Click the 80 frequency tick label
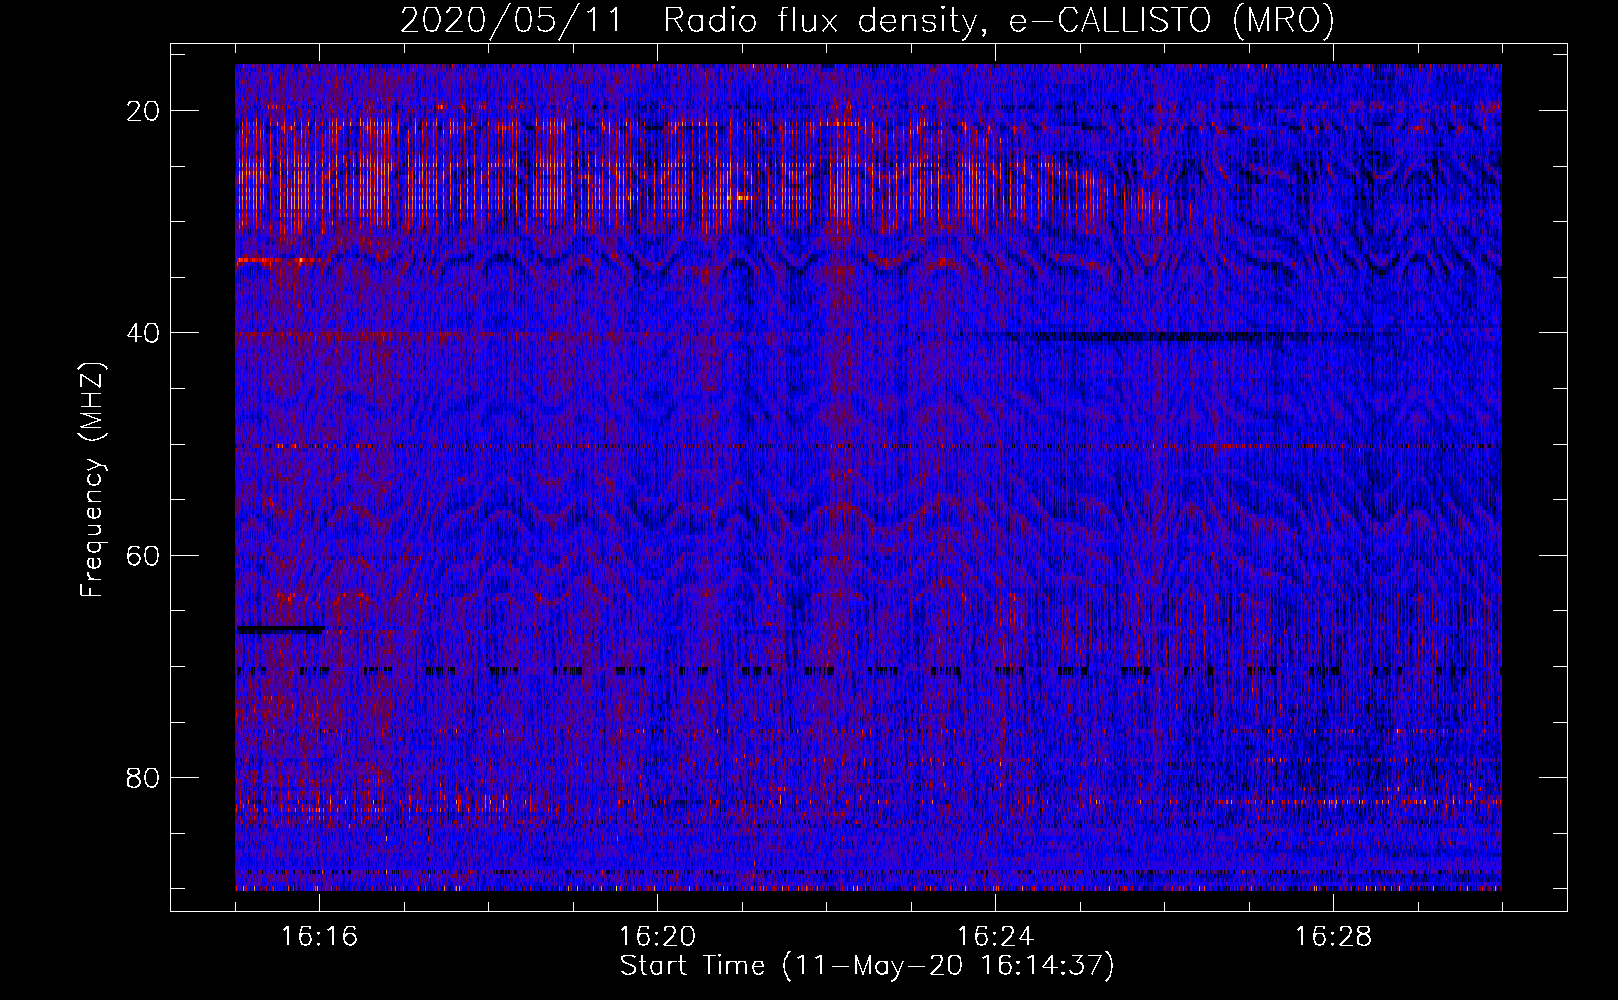 [x=144, y=777]
